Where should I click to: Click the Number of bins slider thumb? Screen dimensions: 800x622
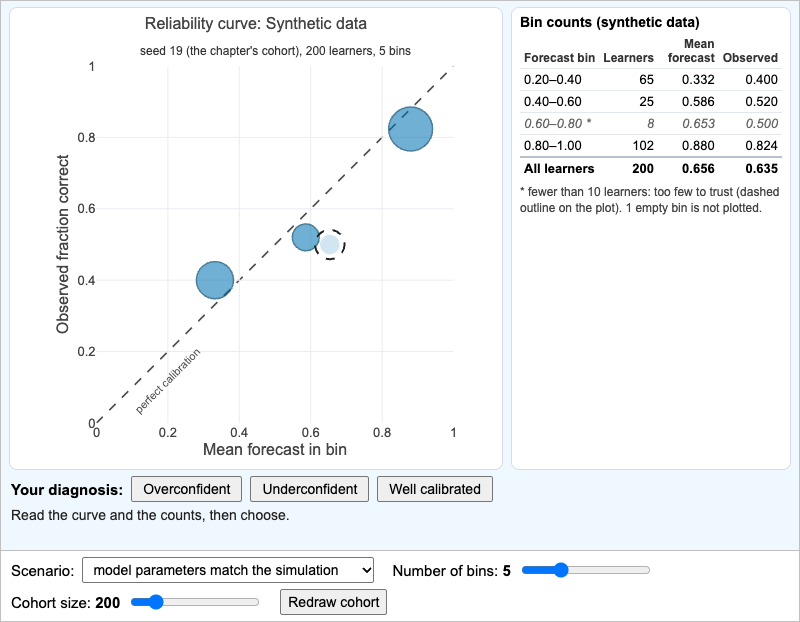click(561, 570)
